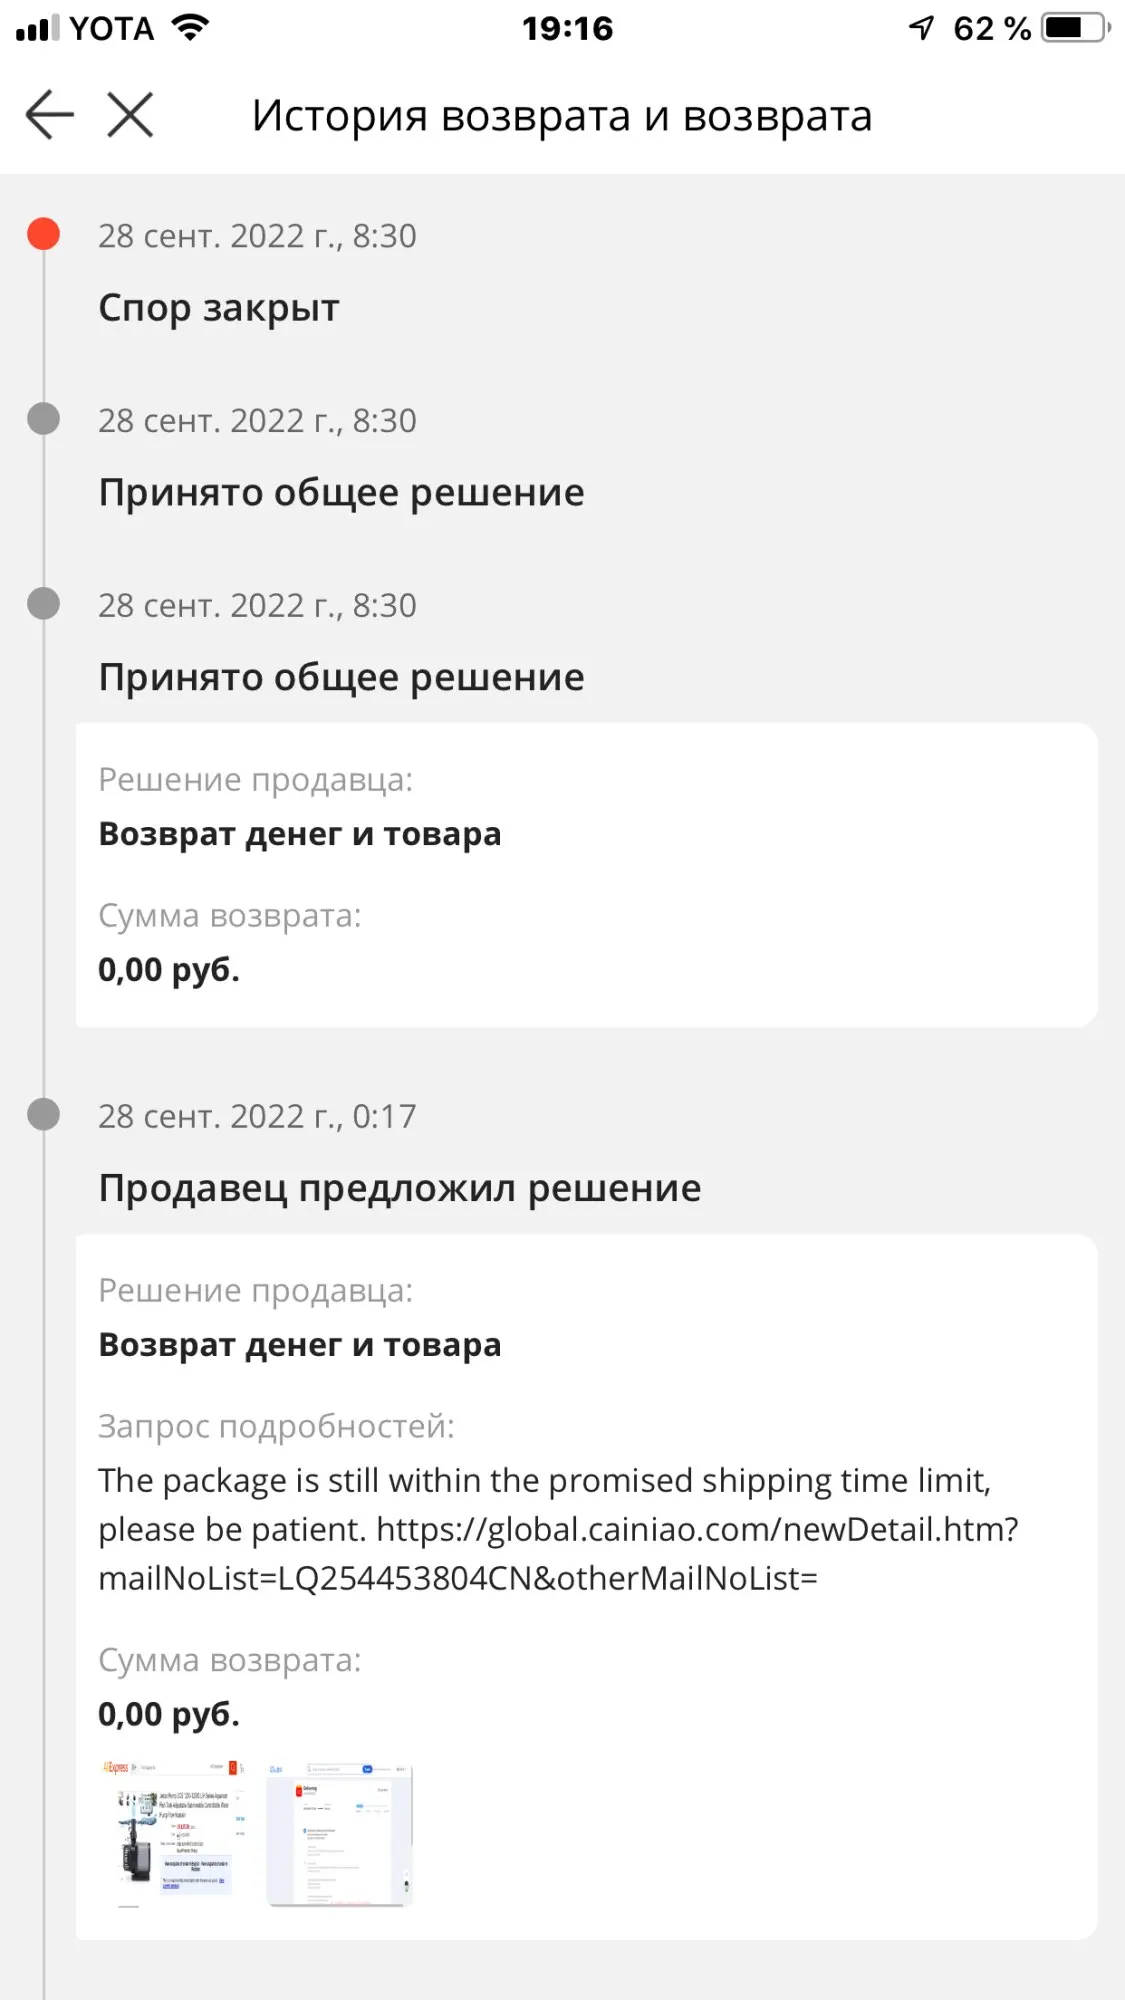Tap the battery icon in status bar
The height and width of the screenshot is (2000, 1125).
(x=1073, y=28)
